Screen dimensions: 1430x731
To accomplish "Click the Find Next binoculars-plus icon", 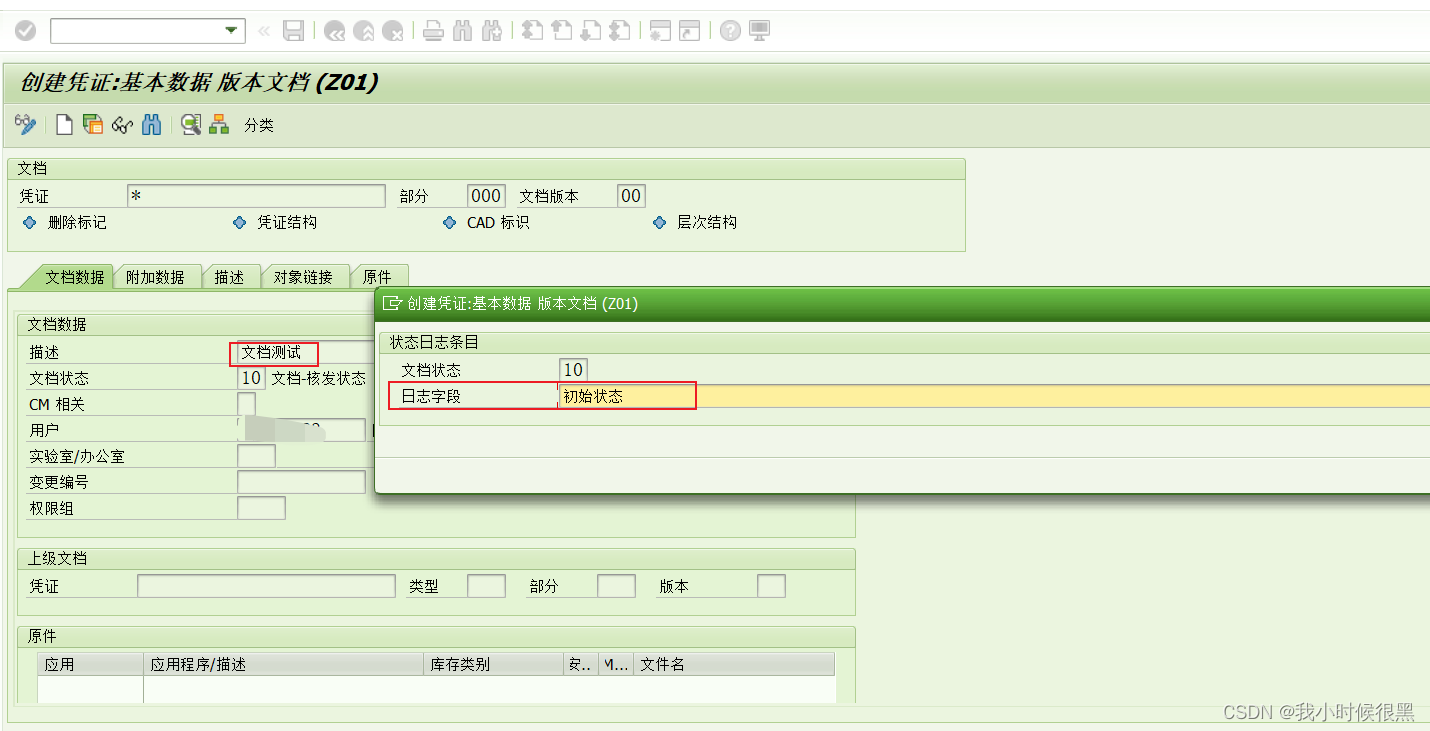I will click(x=492, y=31).
